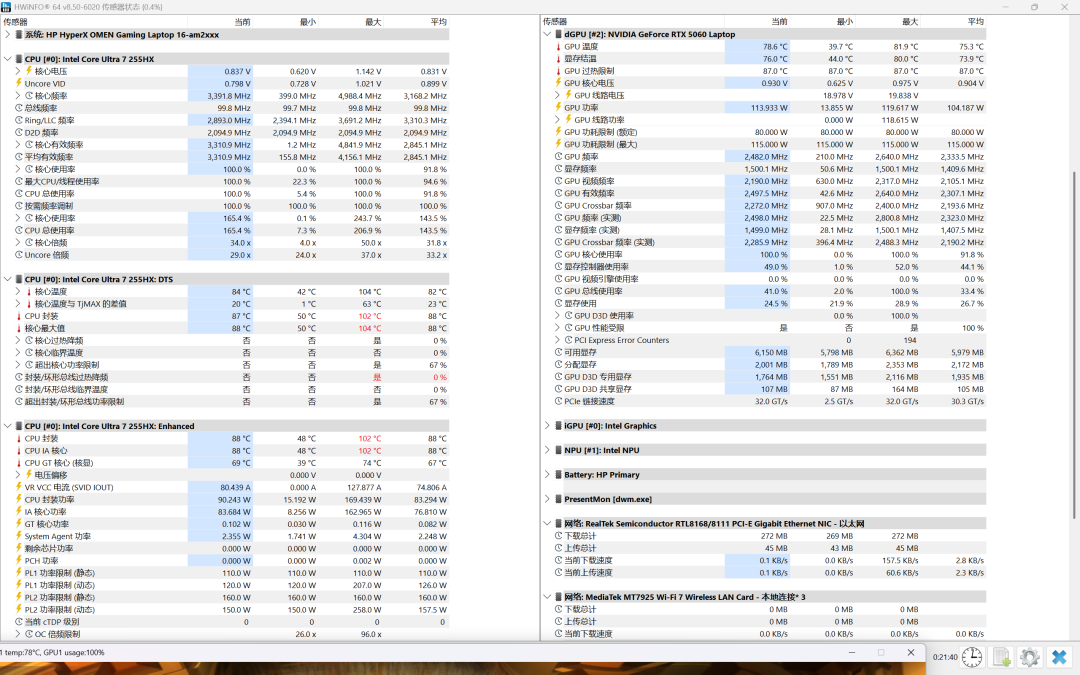Expand the OC 倍频限制 row
This screenshot has height=675, width=1080.
[x=19, y=634]
